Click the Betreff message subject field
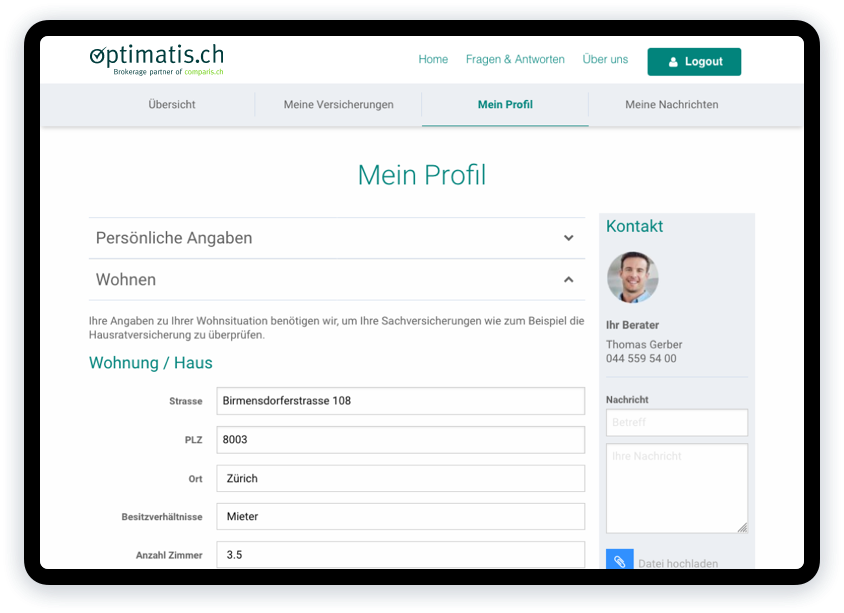 click(676, 422)
